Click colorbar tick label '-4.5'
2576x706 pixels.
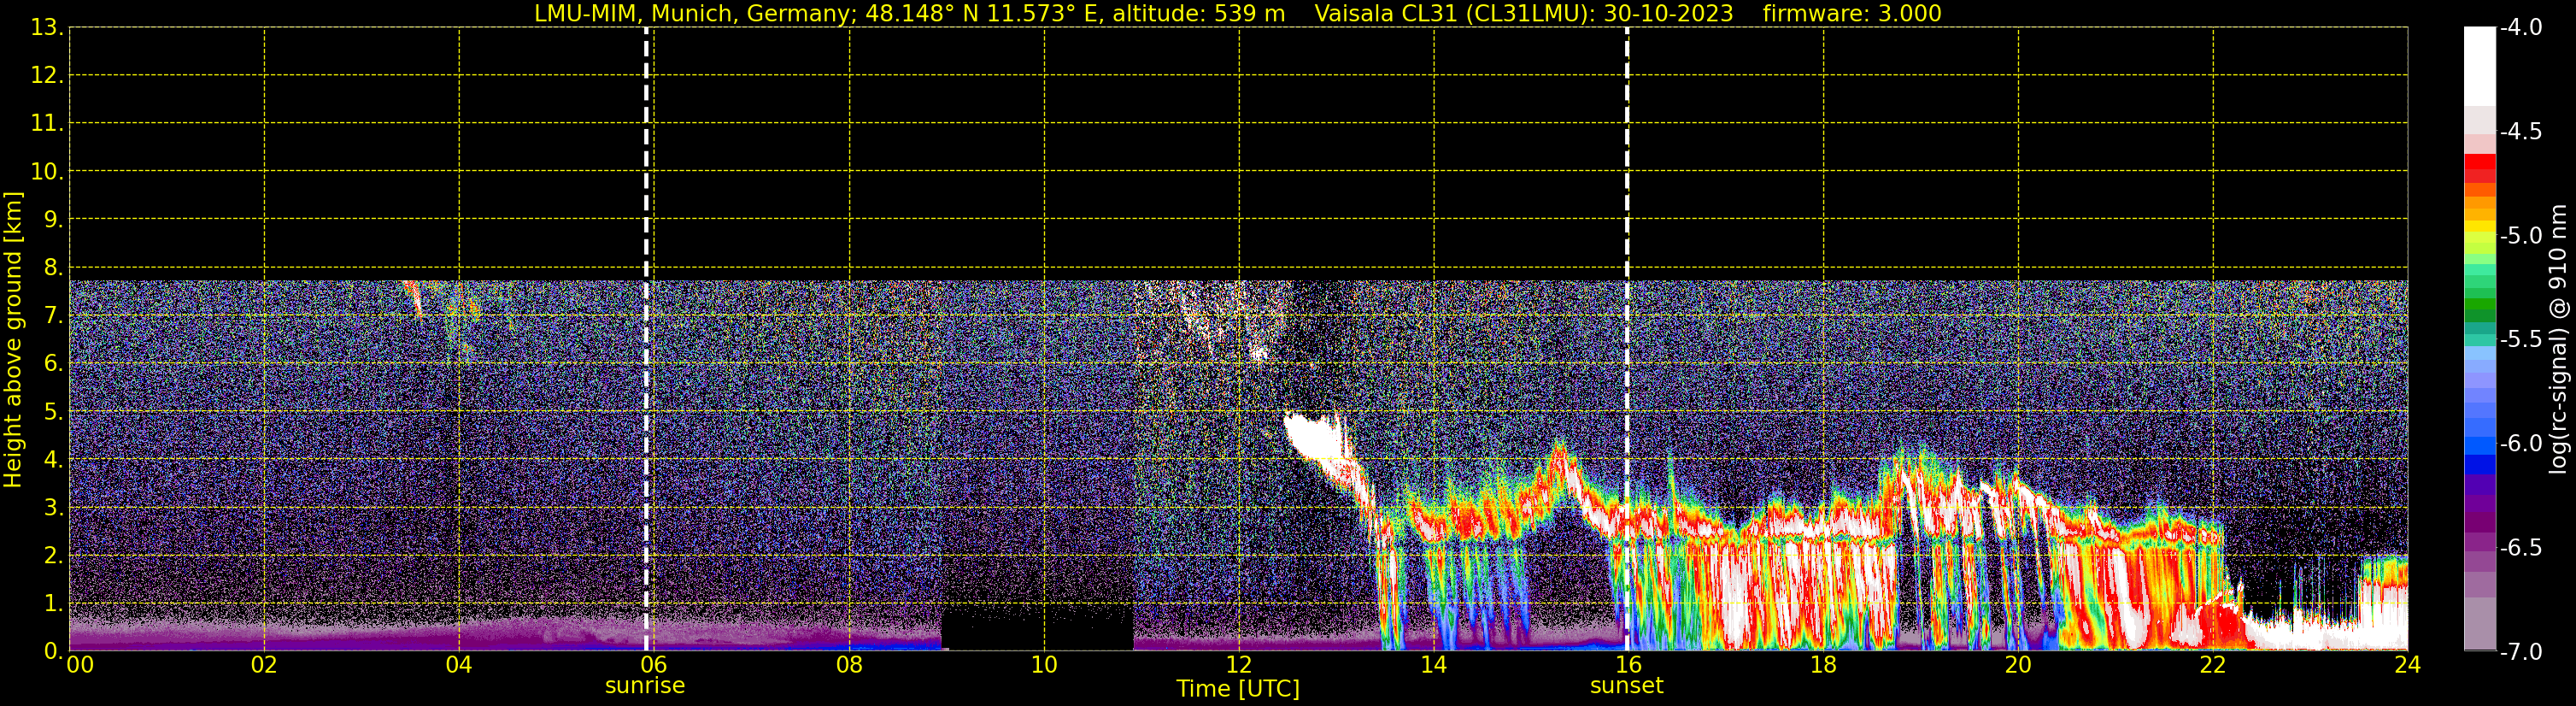click(2520, 131)
